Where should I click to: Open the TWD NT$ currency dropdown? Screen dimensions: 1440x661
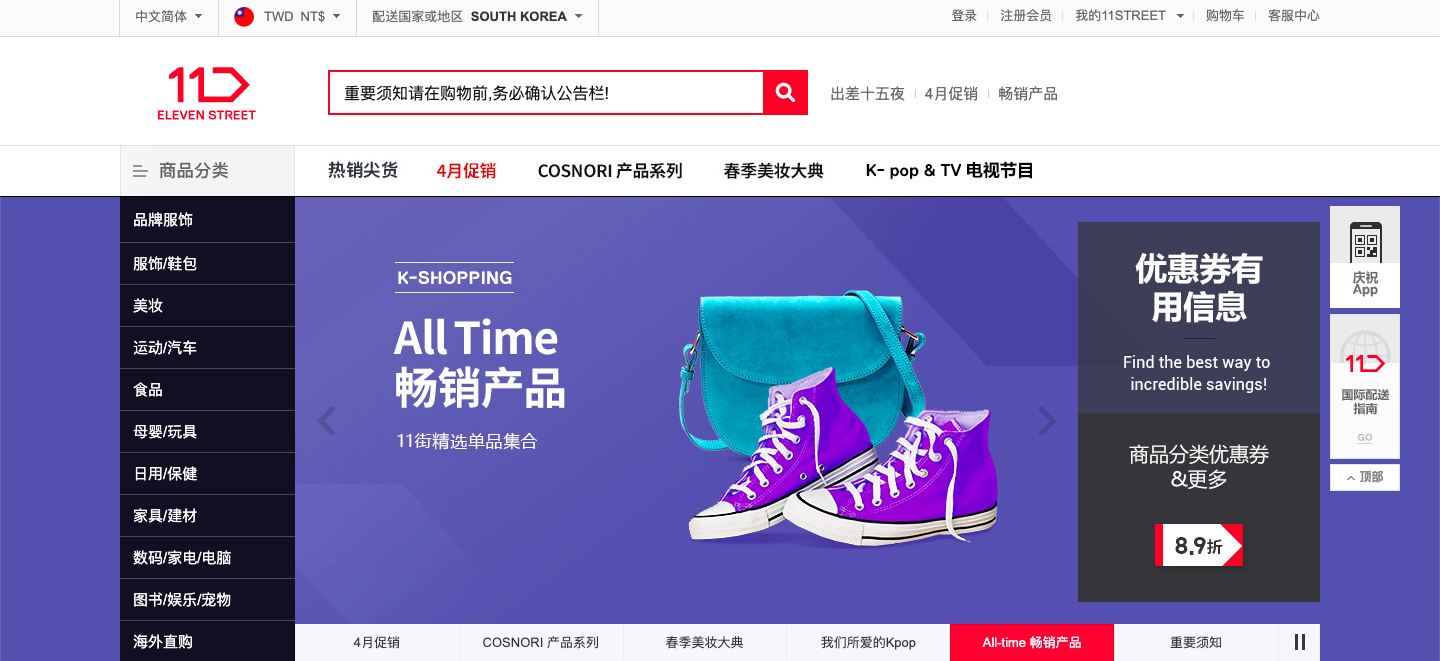point(287,16)
